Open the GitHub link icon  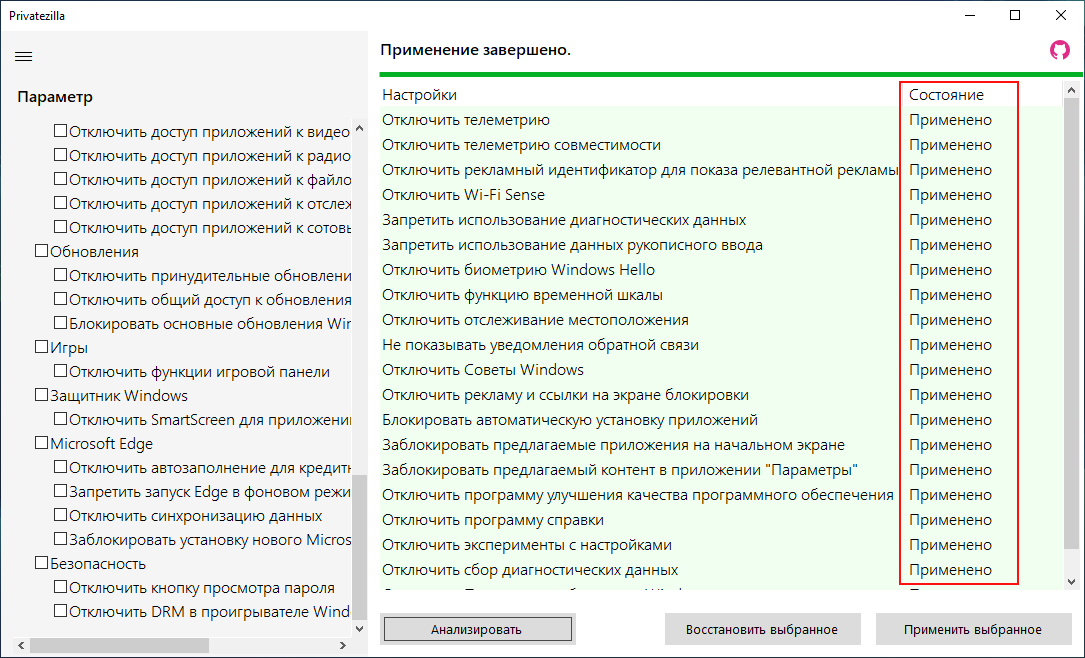1059,50
